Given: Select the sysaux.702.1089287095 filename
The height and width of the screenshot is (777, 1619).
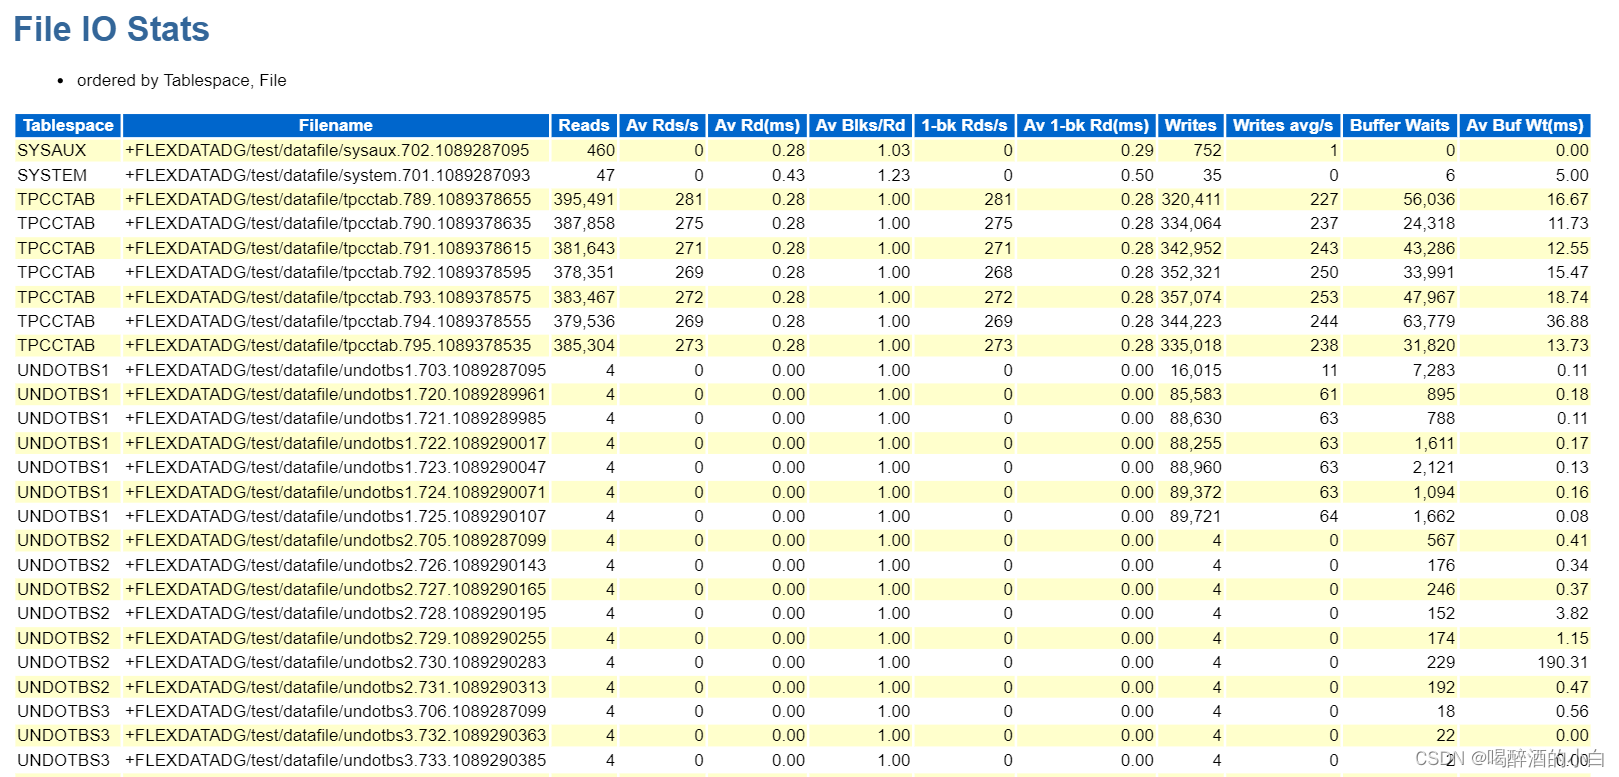Looking at the screenshot, I should pyautogui.click(x=327, y=150).
